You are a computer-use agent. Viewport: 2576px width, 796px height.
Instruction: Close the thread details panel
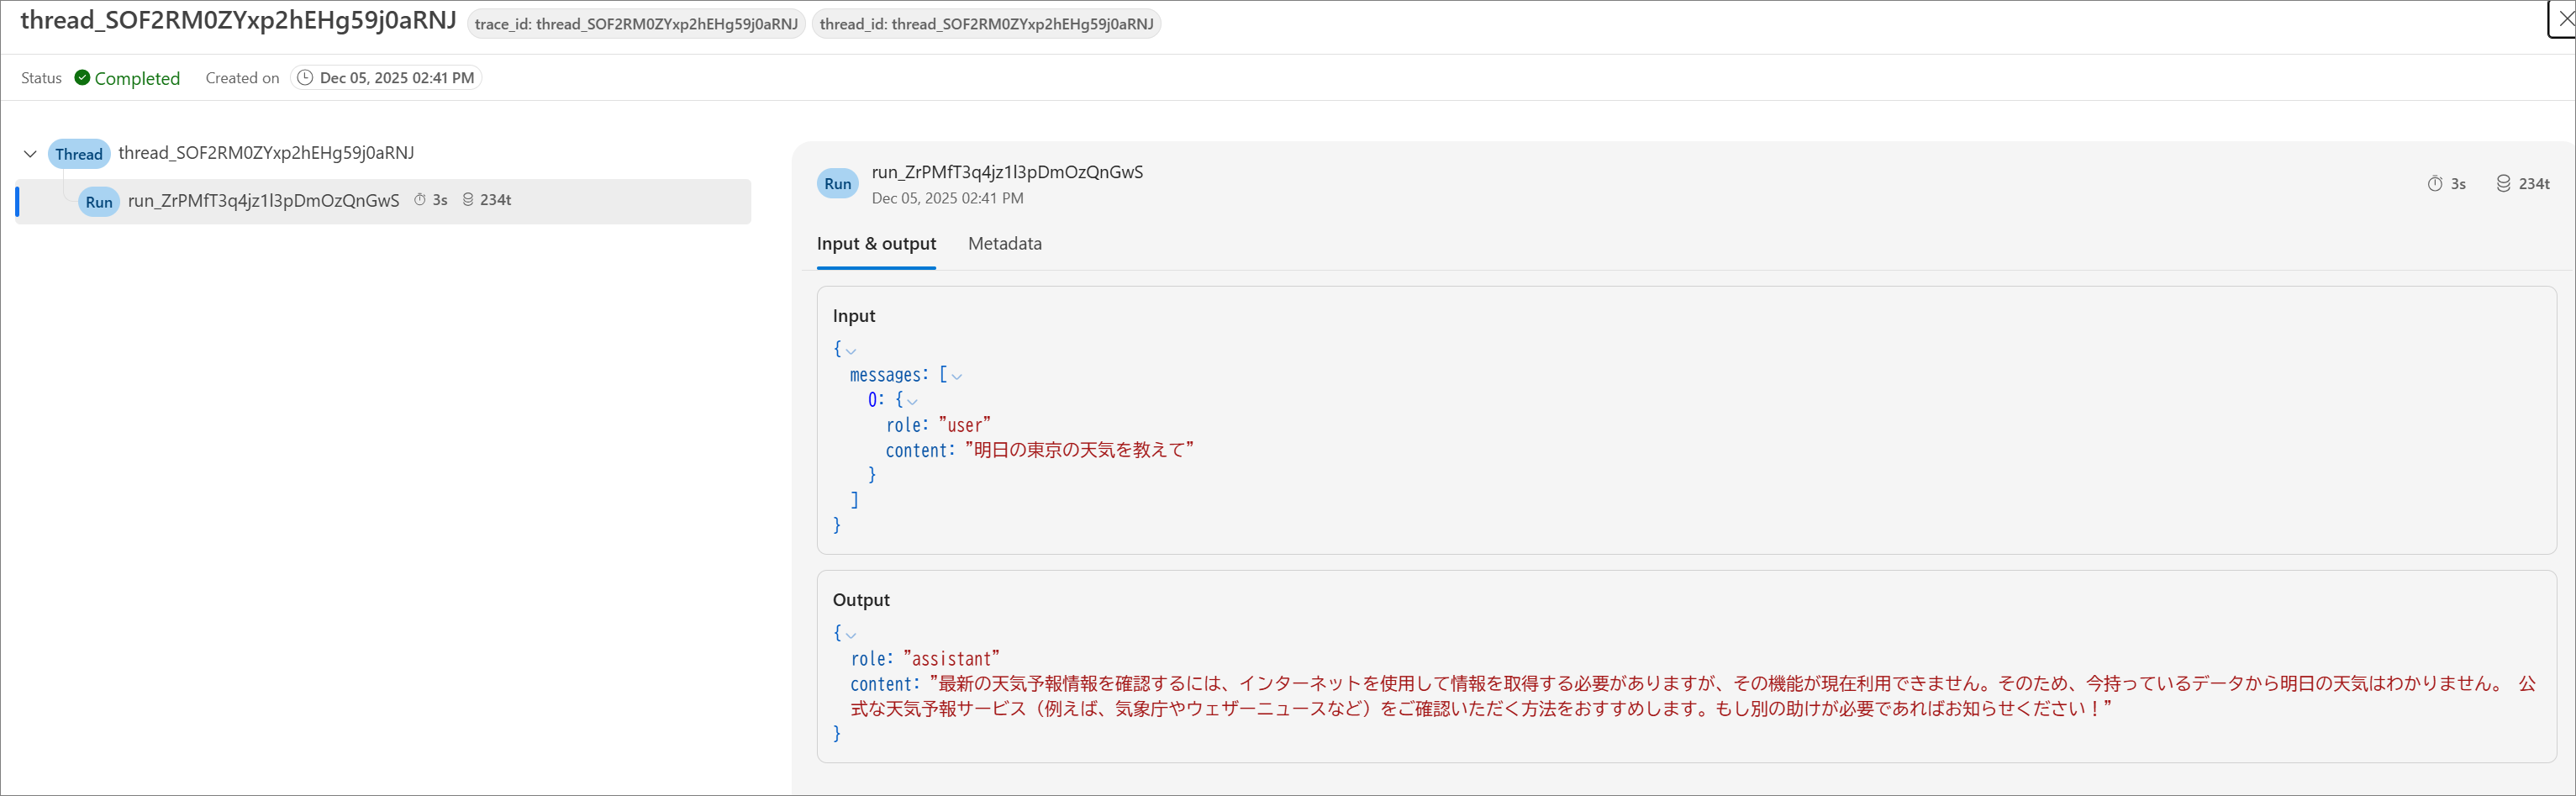pos(2564,18)
